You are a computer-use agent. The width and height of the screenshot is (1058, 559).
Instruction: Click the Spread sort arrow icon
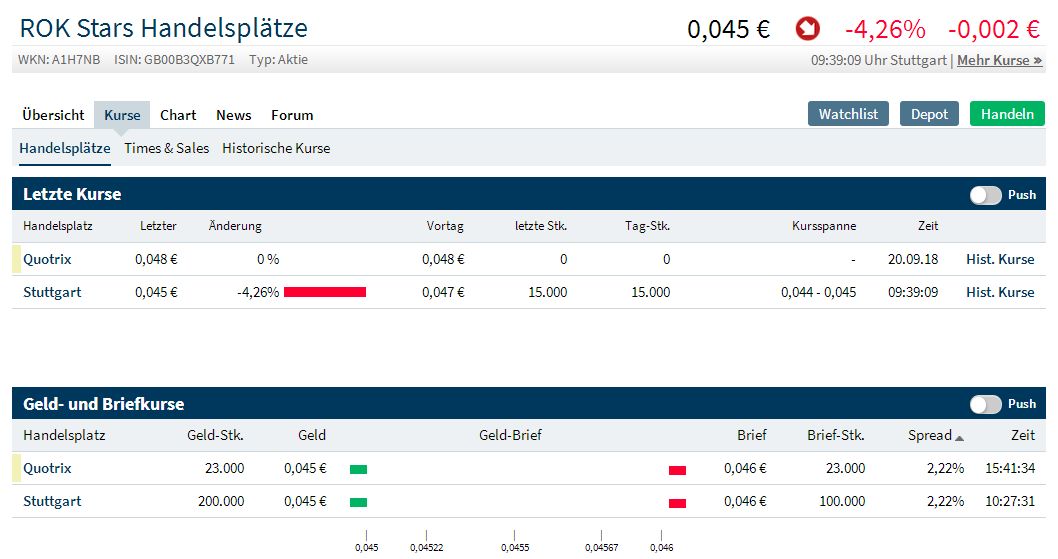(960, 437)
